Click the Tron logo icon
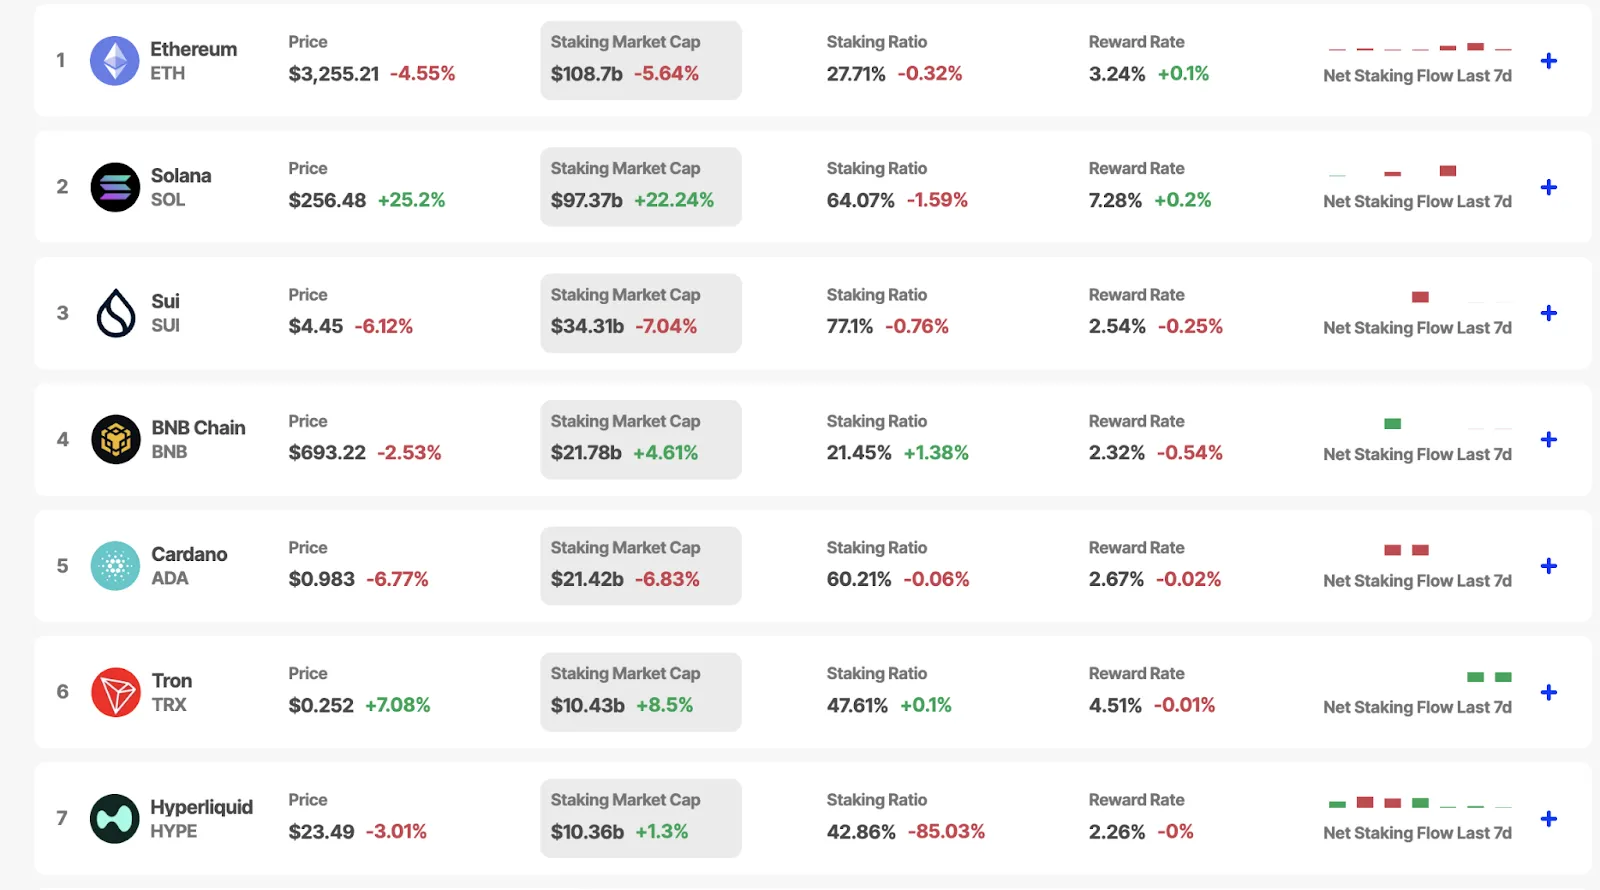The image size is (1600, 890). coord(116,692)
